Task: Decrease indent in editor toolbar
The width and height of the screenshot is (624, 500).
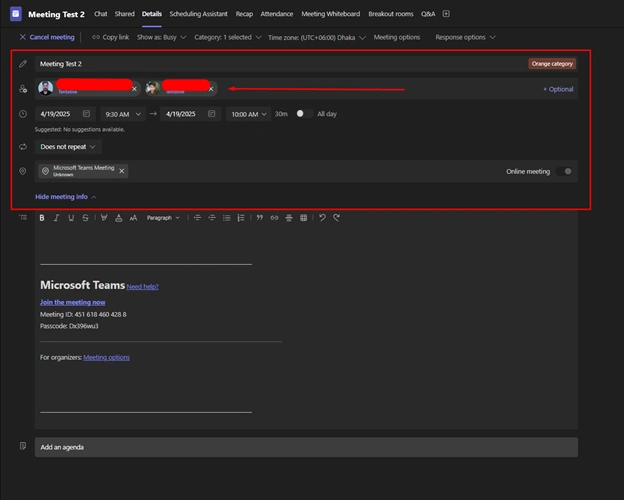Action: [x=197, y=218]
